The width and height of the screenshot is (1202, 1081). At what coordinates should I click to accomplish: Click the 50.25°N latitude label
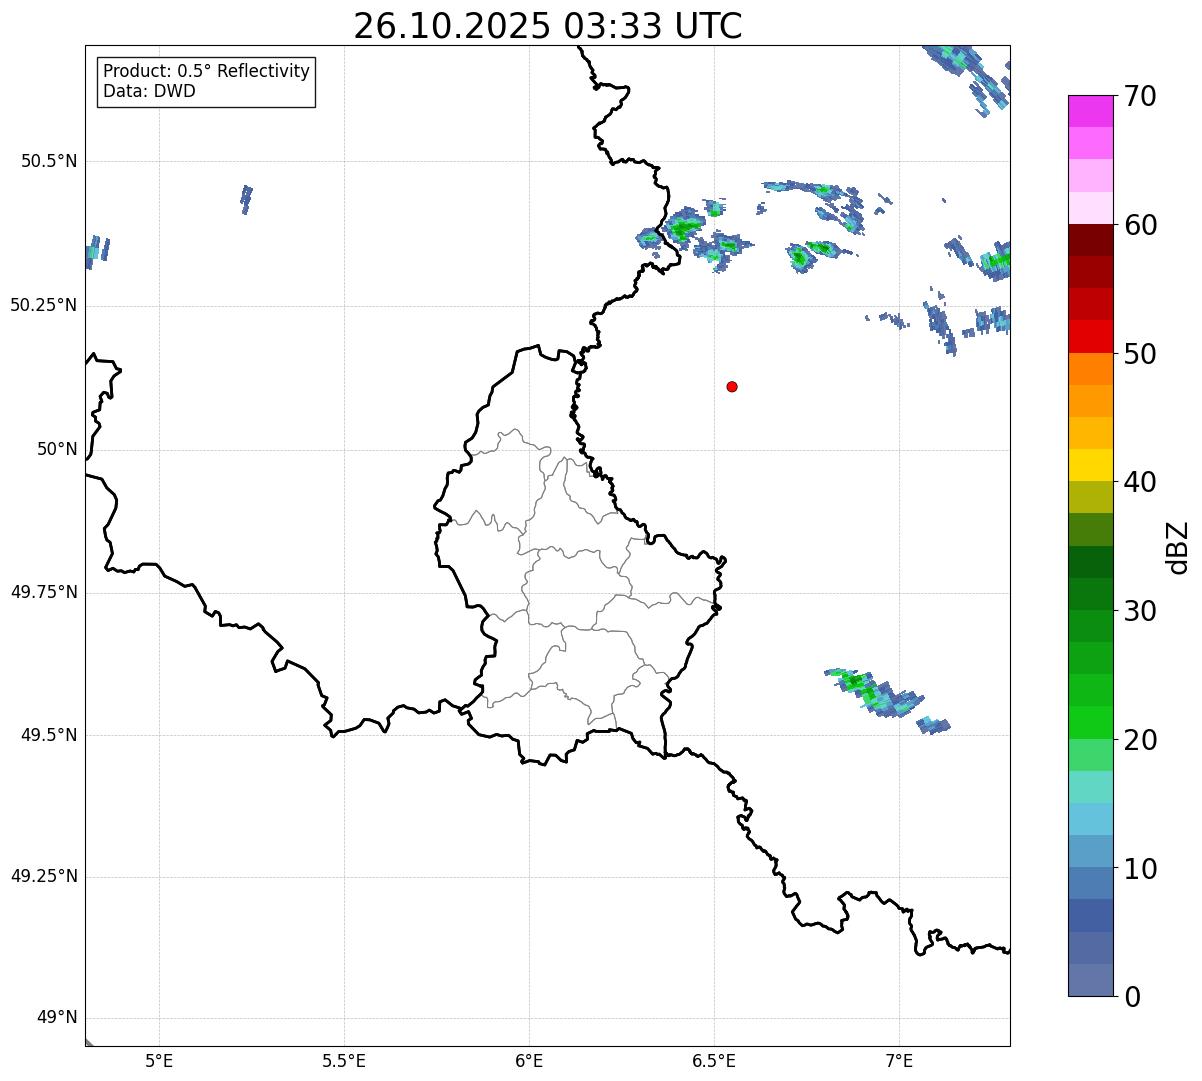(x=44, y=305)
